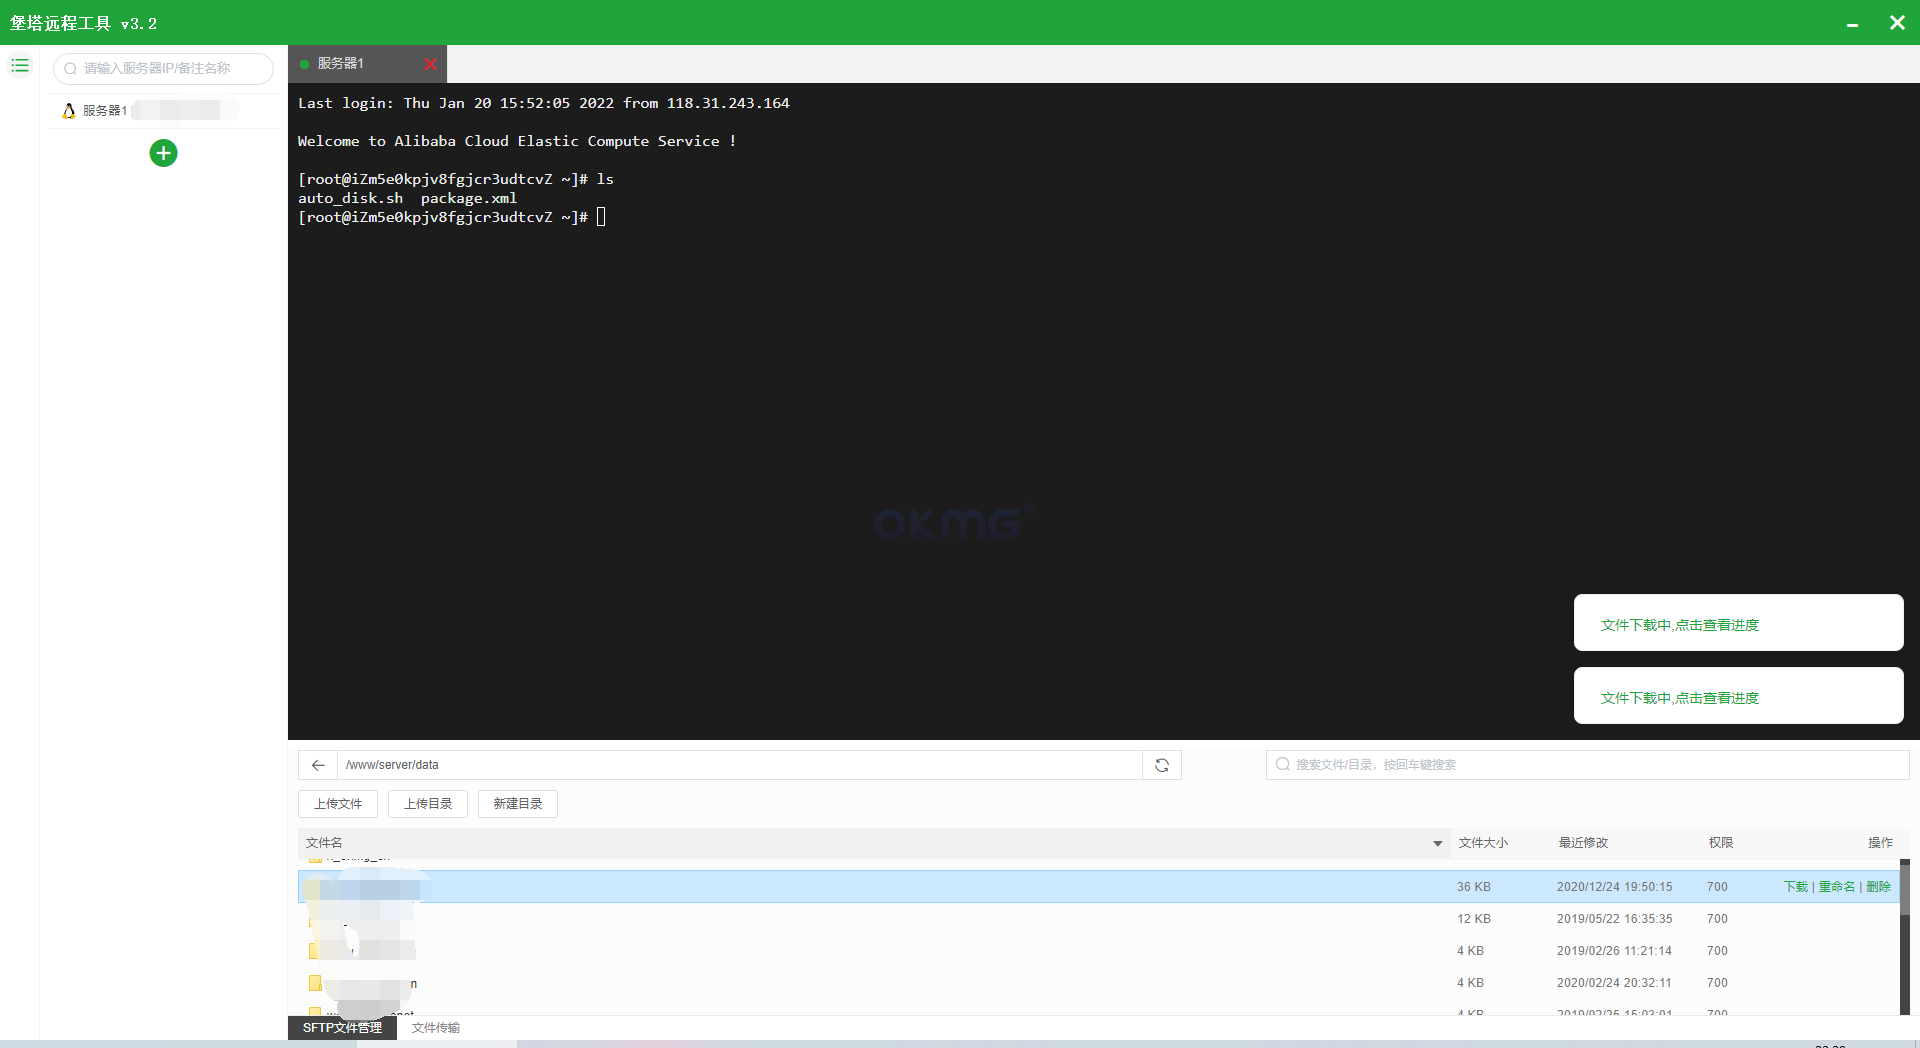
Task: Sort by the 最近修改 column
Action: point(1583,843)
